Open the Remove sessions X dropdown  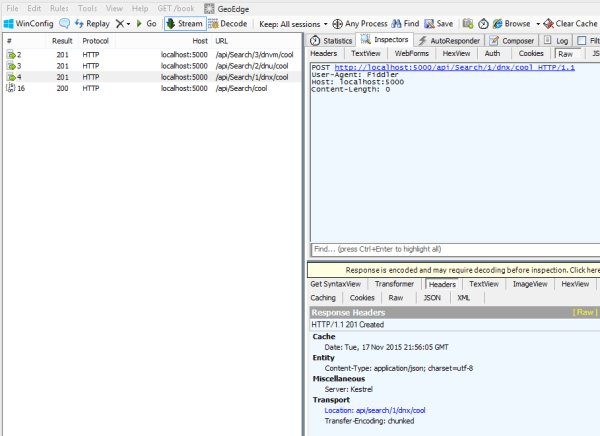[123, 24]
